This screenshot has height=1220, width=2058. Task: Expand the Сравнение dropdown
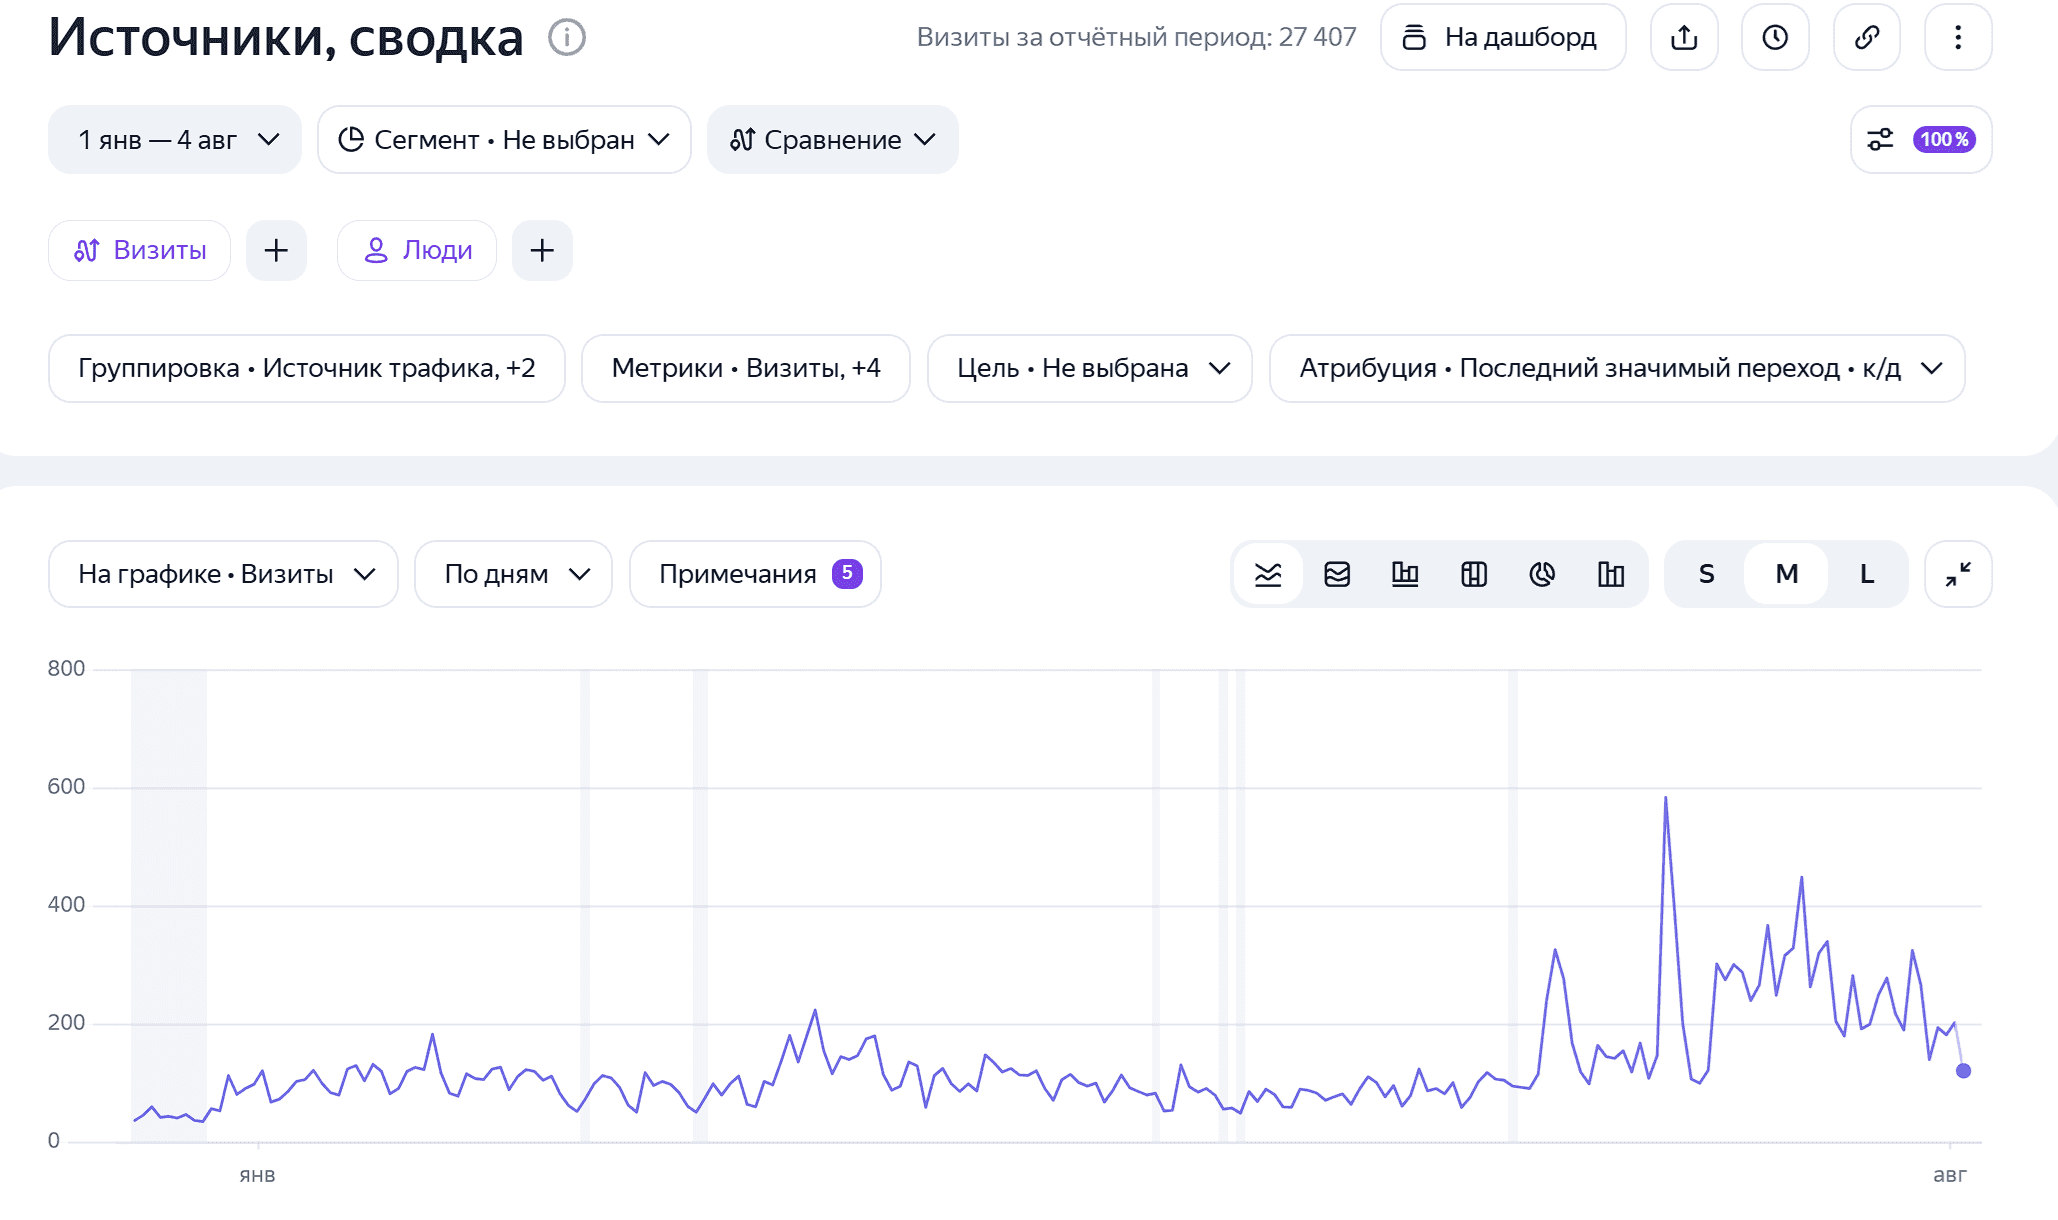(833, 140)
